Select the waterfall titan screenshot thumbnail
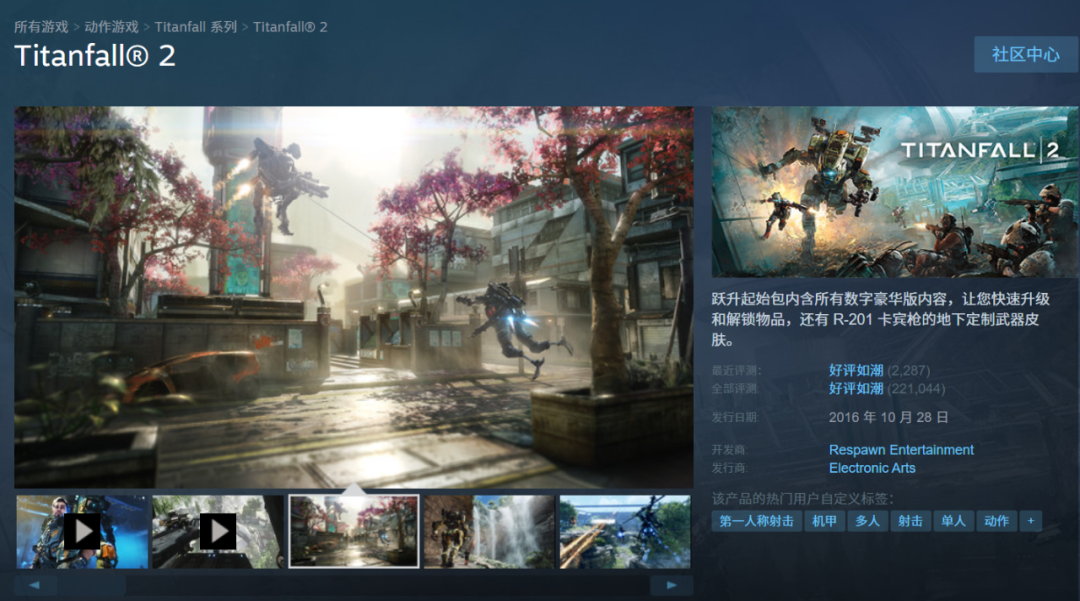The height and width of the screenshot is (601, 1080). (489, 531)
